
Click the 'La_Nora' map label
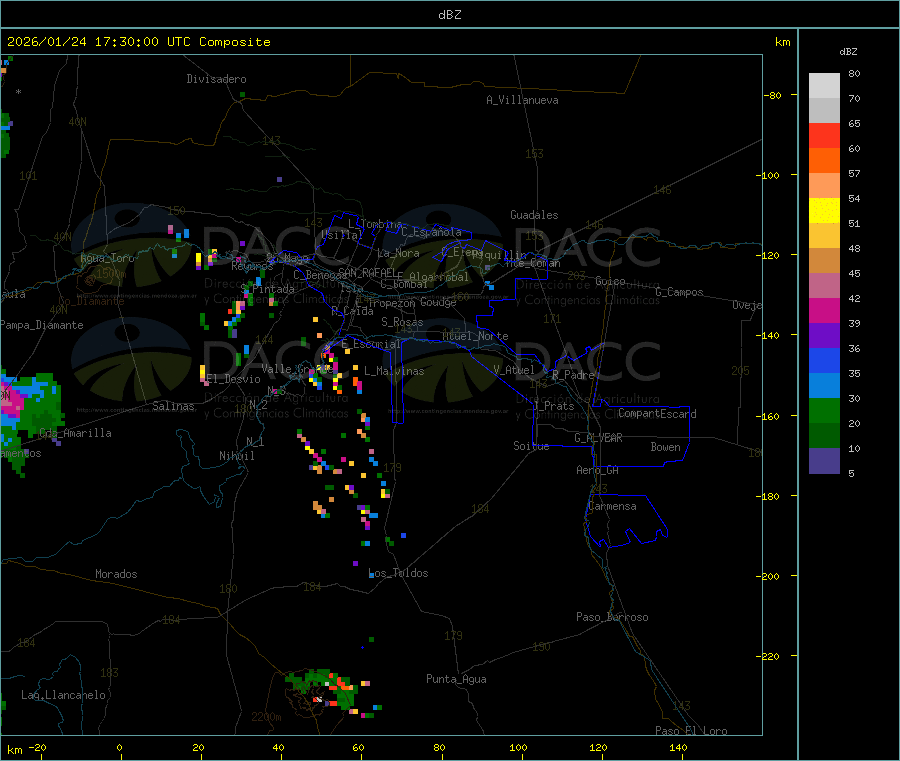pyautogui.click(x=398, y=253)
